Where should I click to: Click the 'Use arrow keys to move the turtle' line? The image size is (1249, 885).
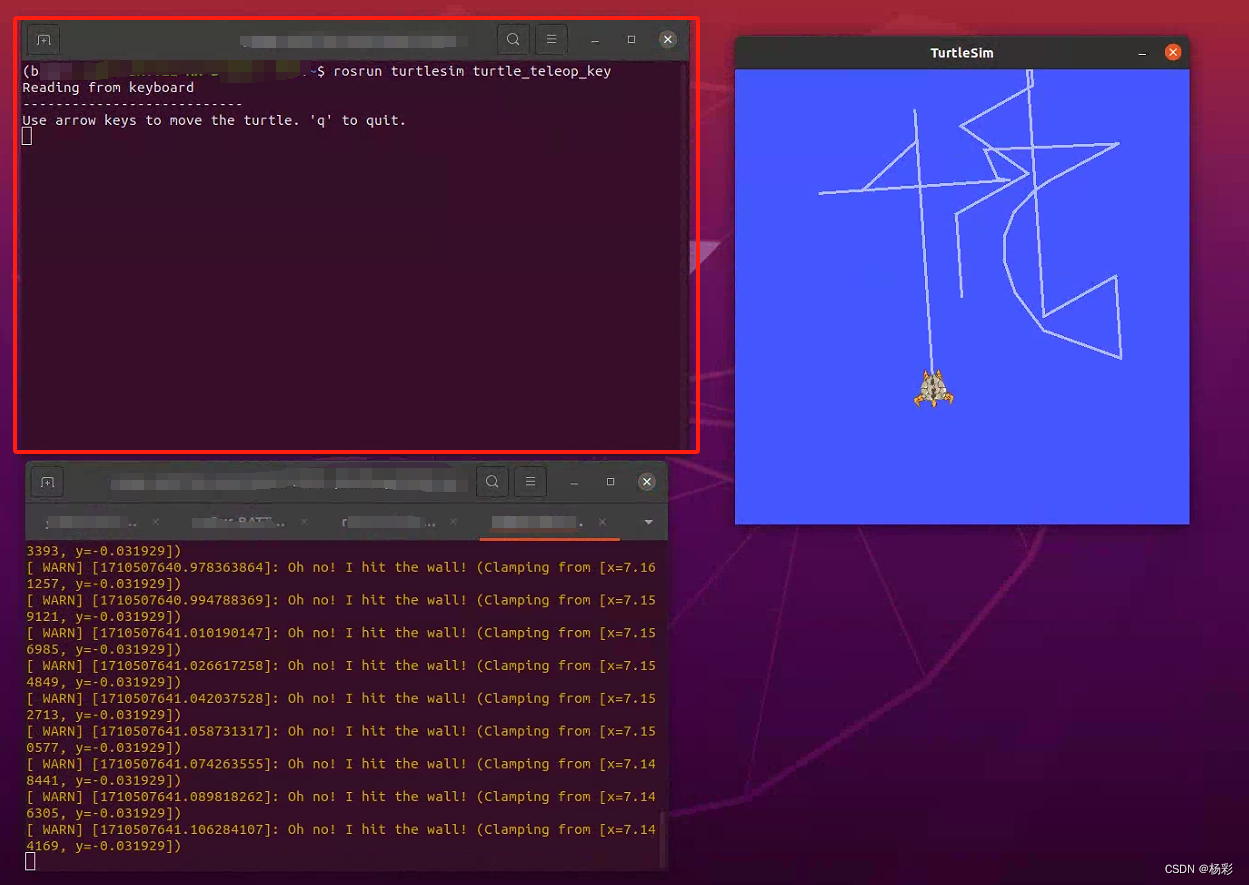[x=214, y=121]
